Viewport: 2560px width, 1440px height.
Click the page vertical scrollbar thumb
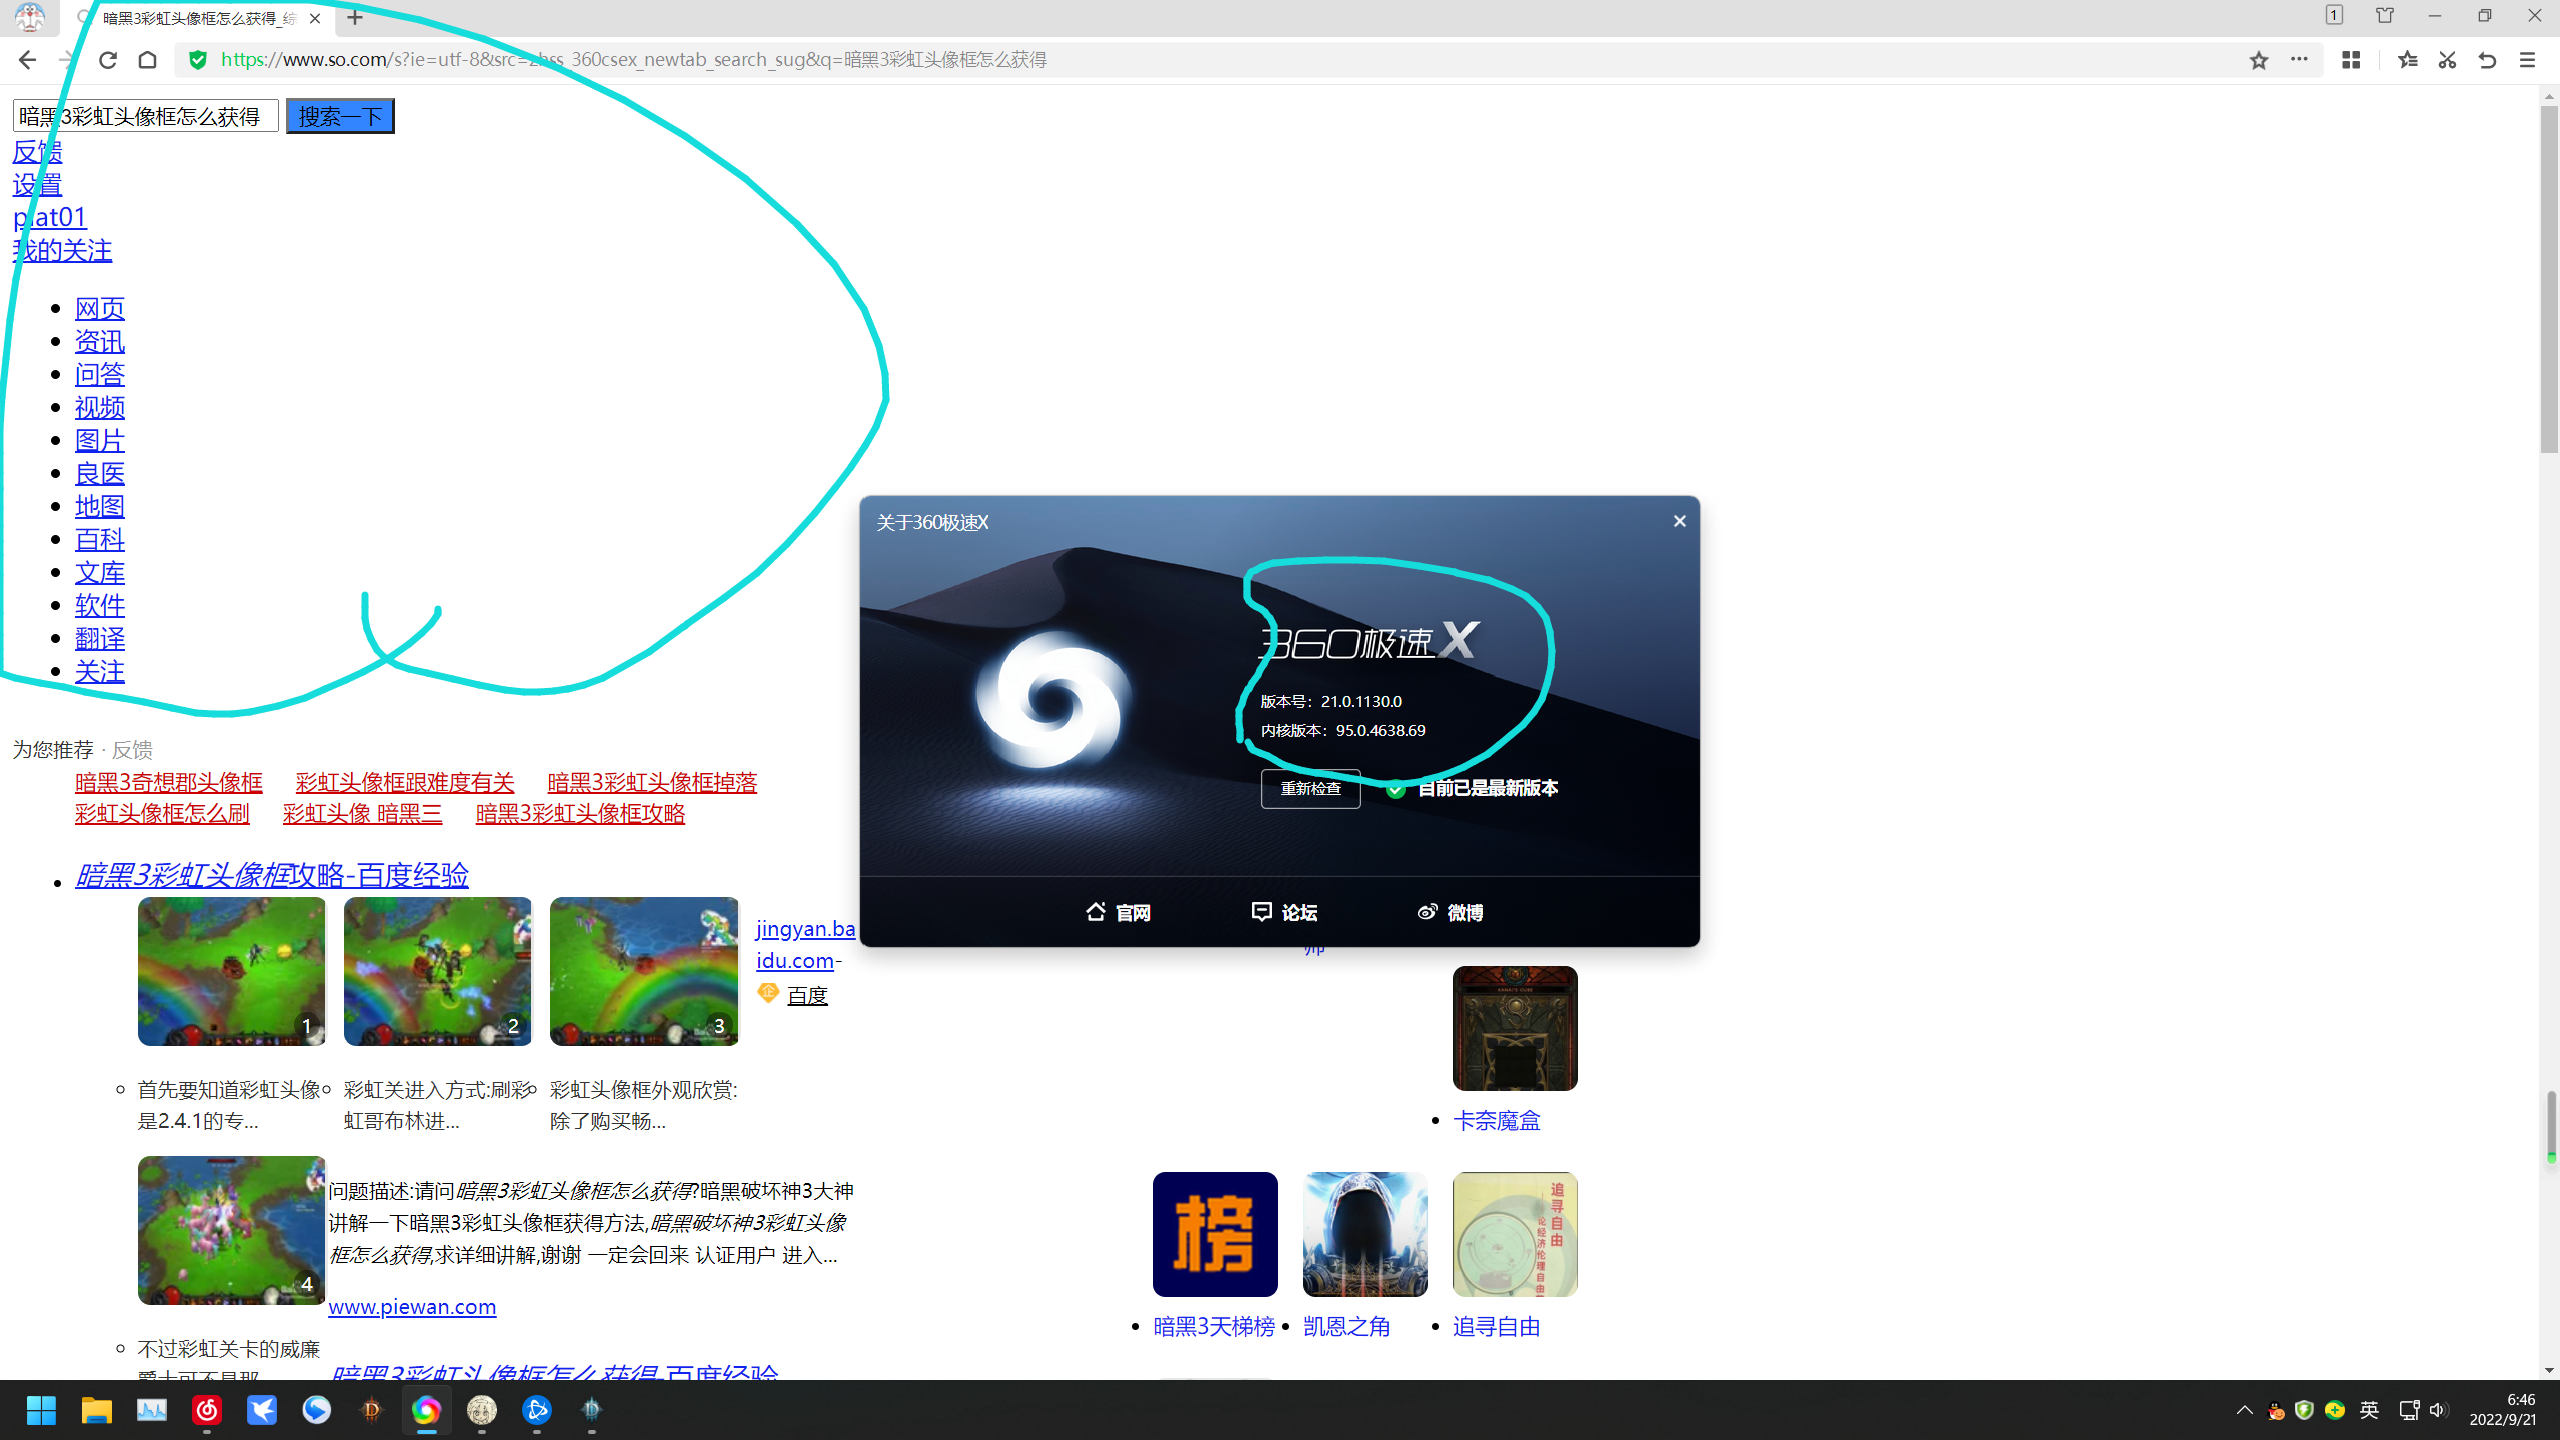(2550, 280)
